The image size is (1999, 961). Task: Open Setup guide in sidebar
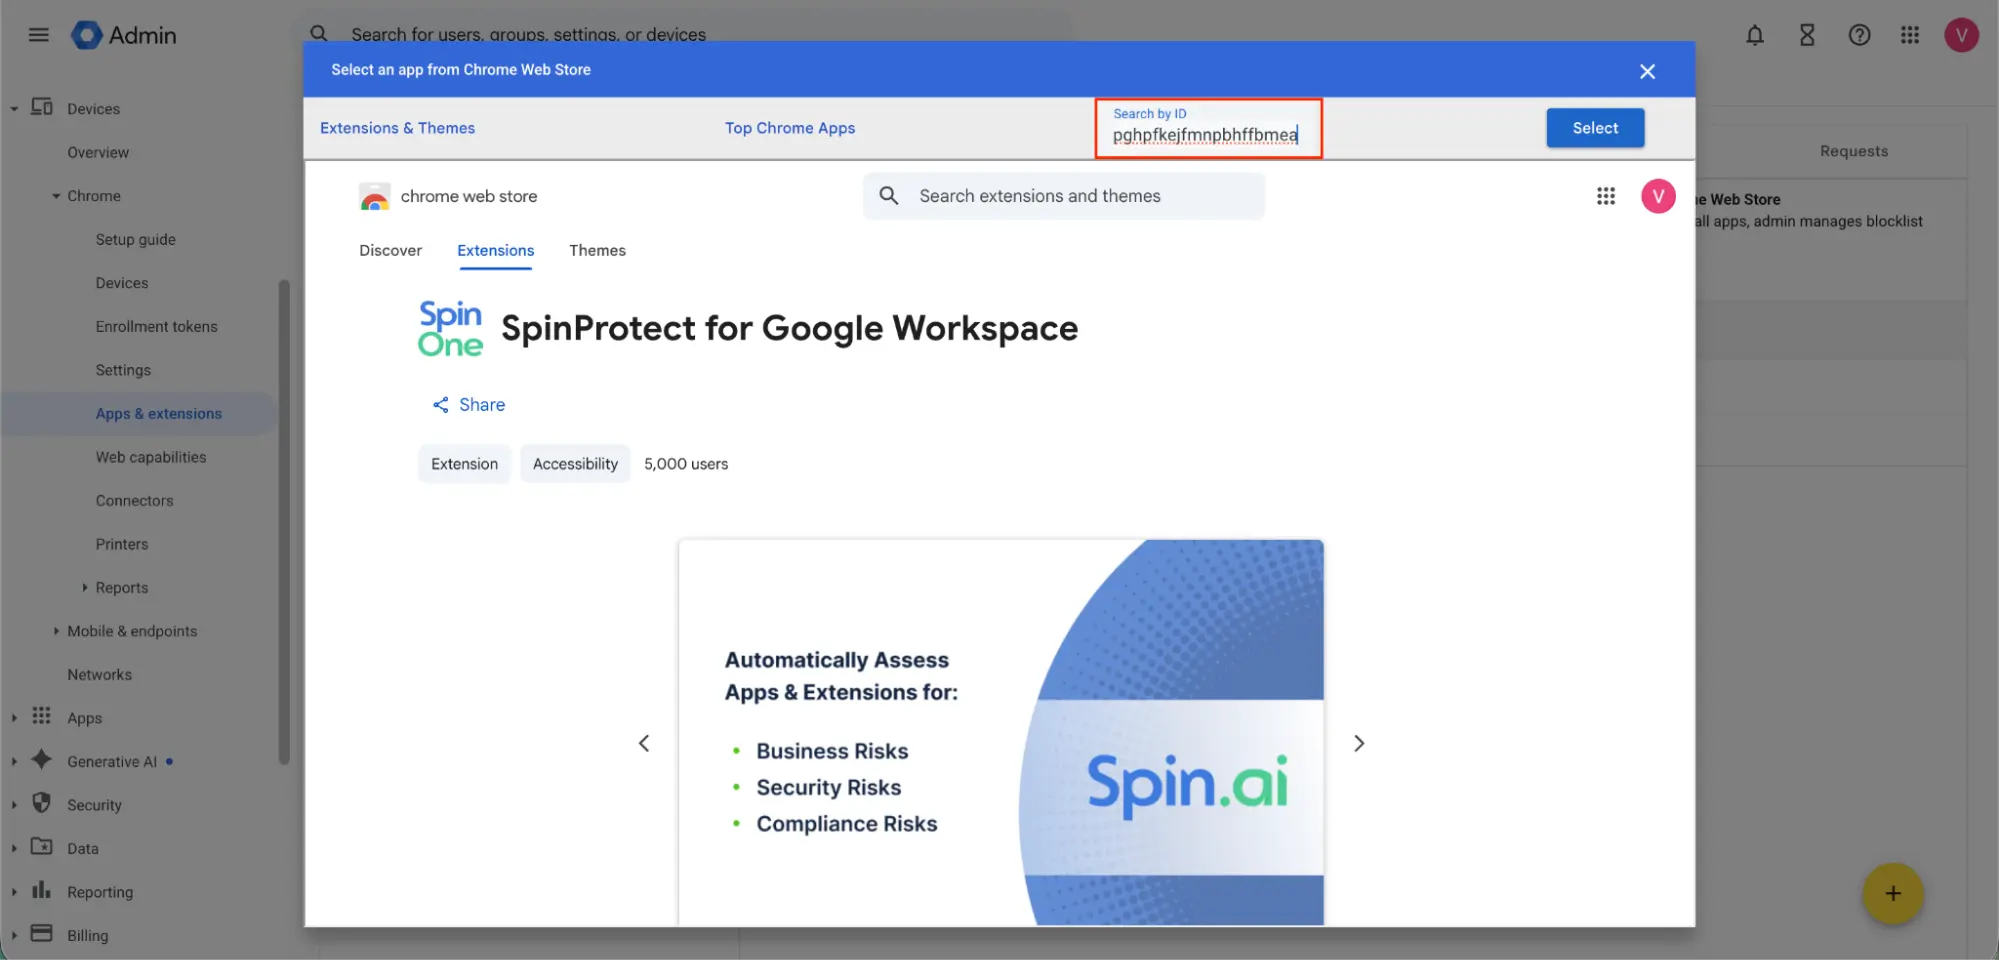(136, 240)
